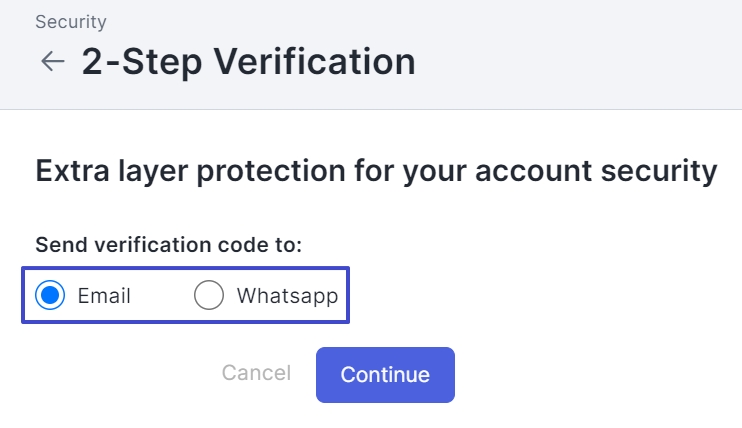
Task: Send the verification code to Whatsapp
Action: (x=209, y=295)
